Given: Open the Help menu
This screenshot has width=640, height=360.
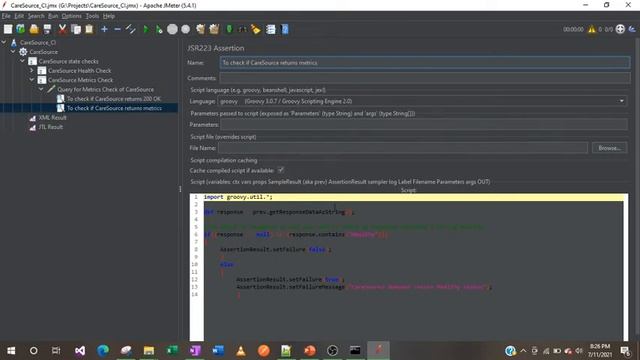Looking at the screenshot, I should (109, 16).
